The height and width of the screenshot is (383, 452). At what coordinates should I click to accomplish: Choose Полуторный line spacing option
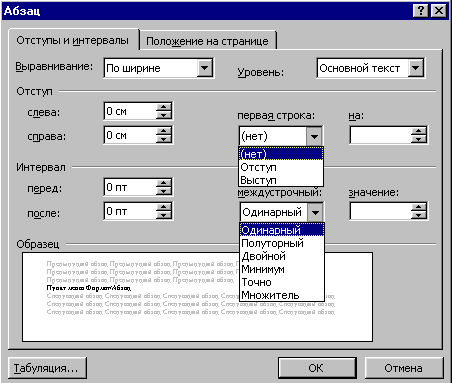(282, 243)
